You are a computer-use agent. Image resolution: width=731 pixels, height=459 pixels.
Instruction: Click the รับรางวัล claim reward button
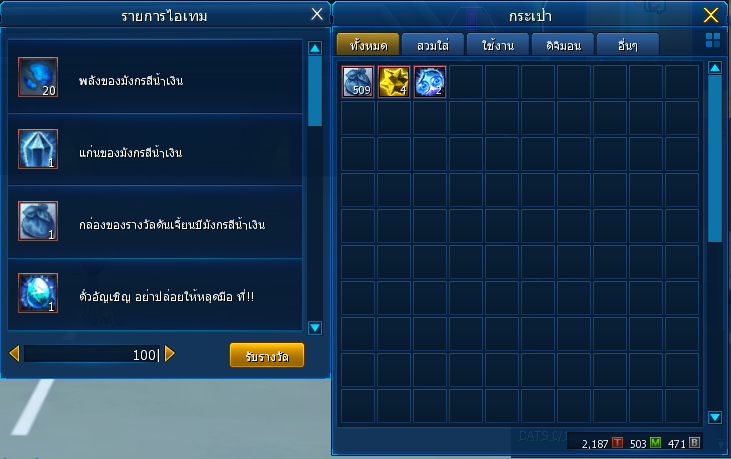(x=267, y=356)
